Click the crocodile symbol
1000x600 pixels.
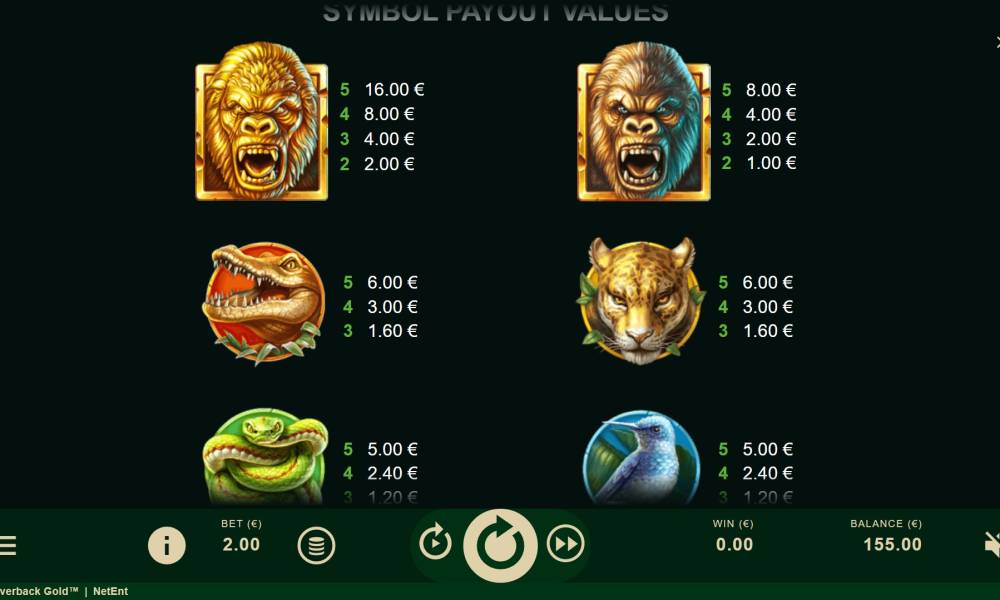click(263, 302)
